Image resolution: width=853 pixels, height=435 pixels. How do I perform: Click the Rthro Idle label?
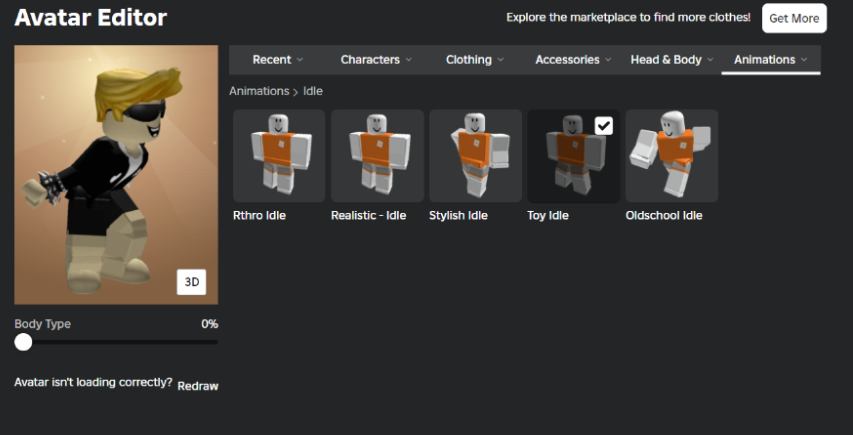click(x=259, y=215)
